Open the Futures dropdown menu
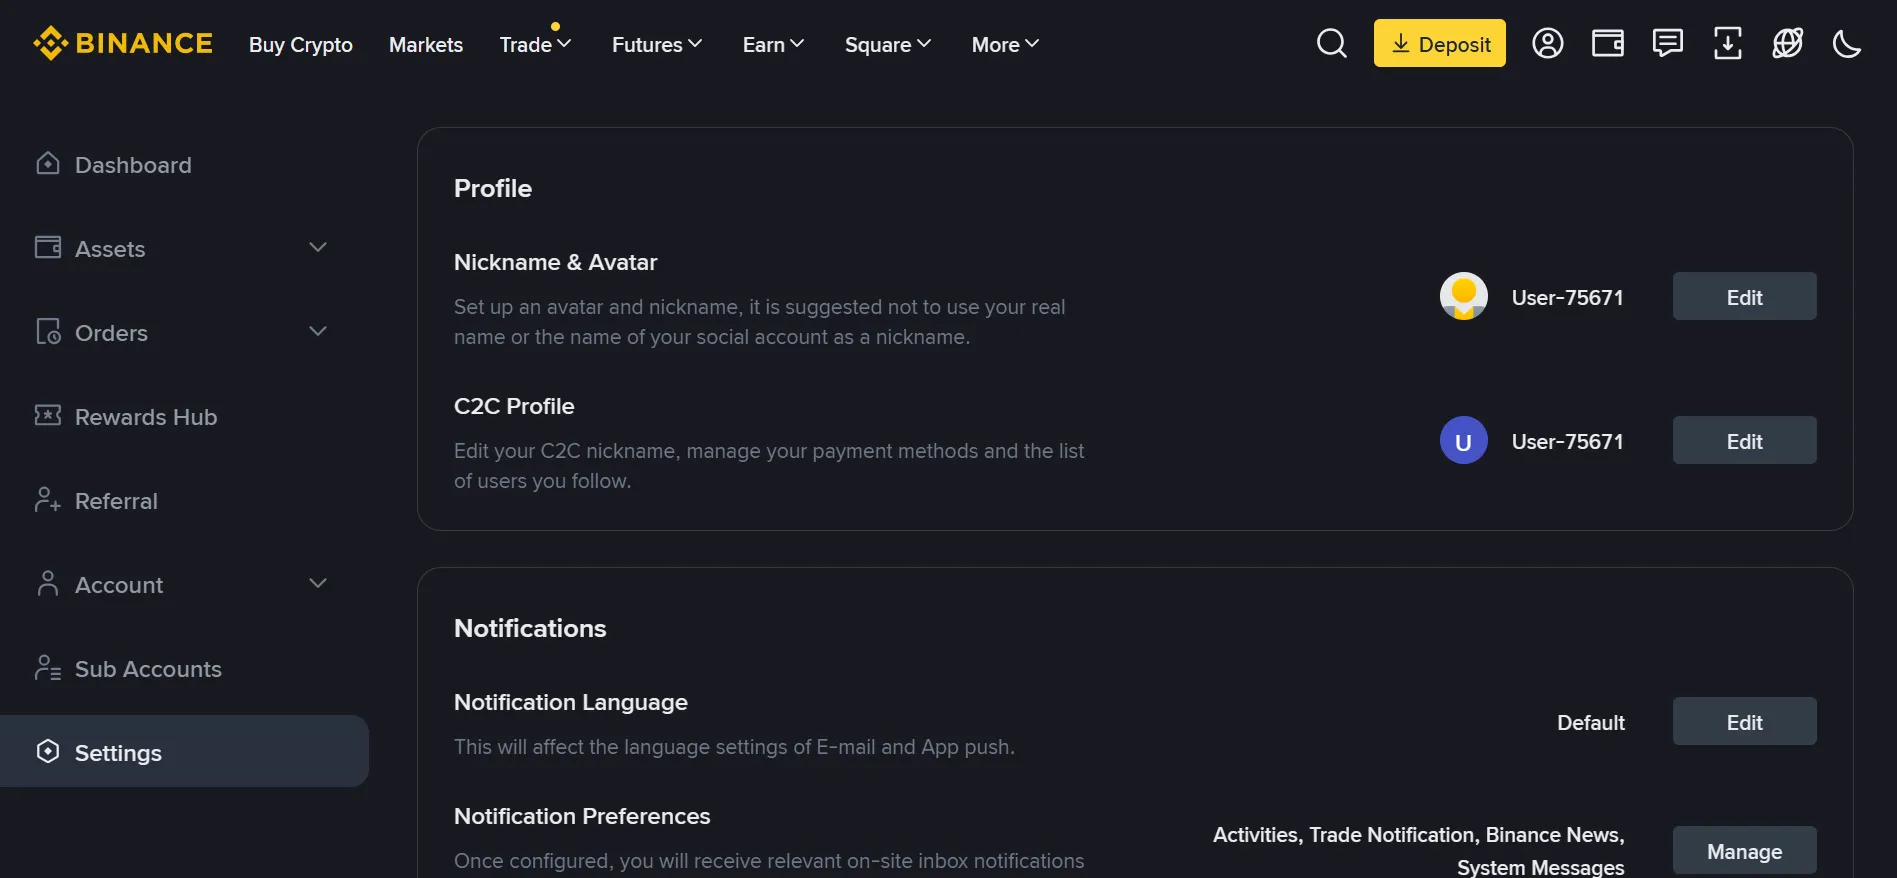This screenshot has width=1897, height=878. 655,44
